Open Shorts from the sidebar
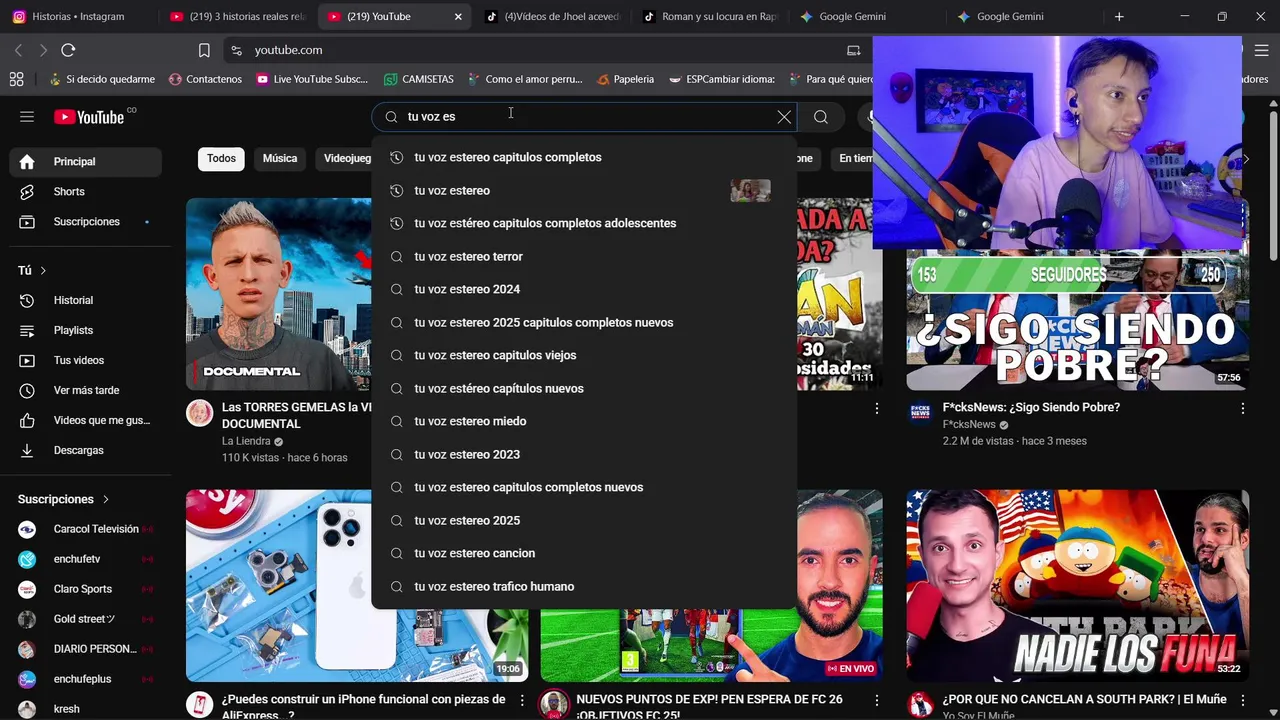The height and width of the screenshot is (720, 1280). [85, 192]
